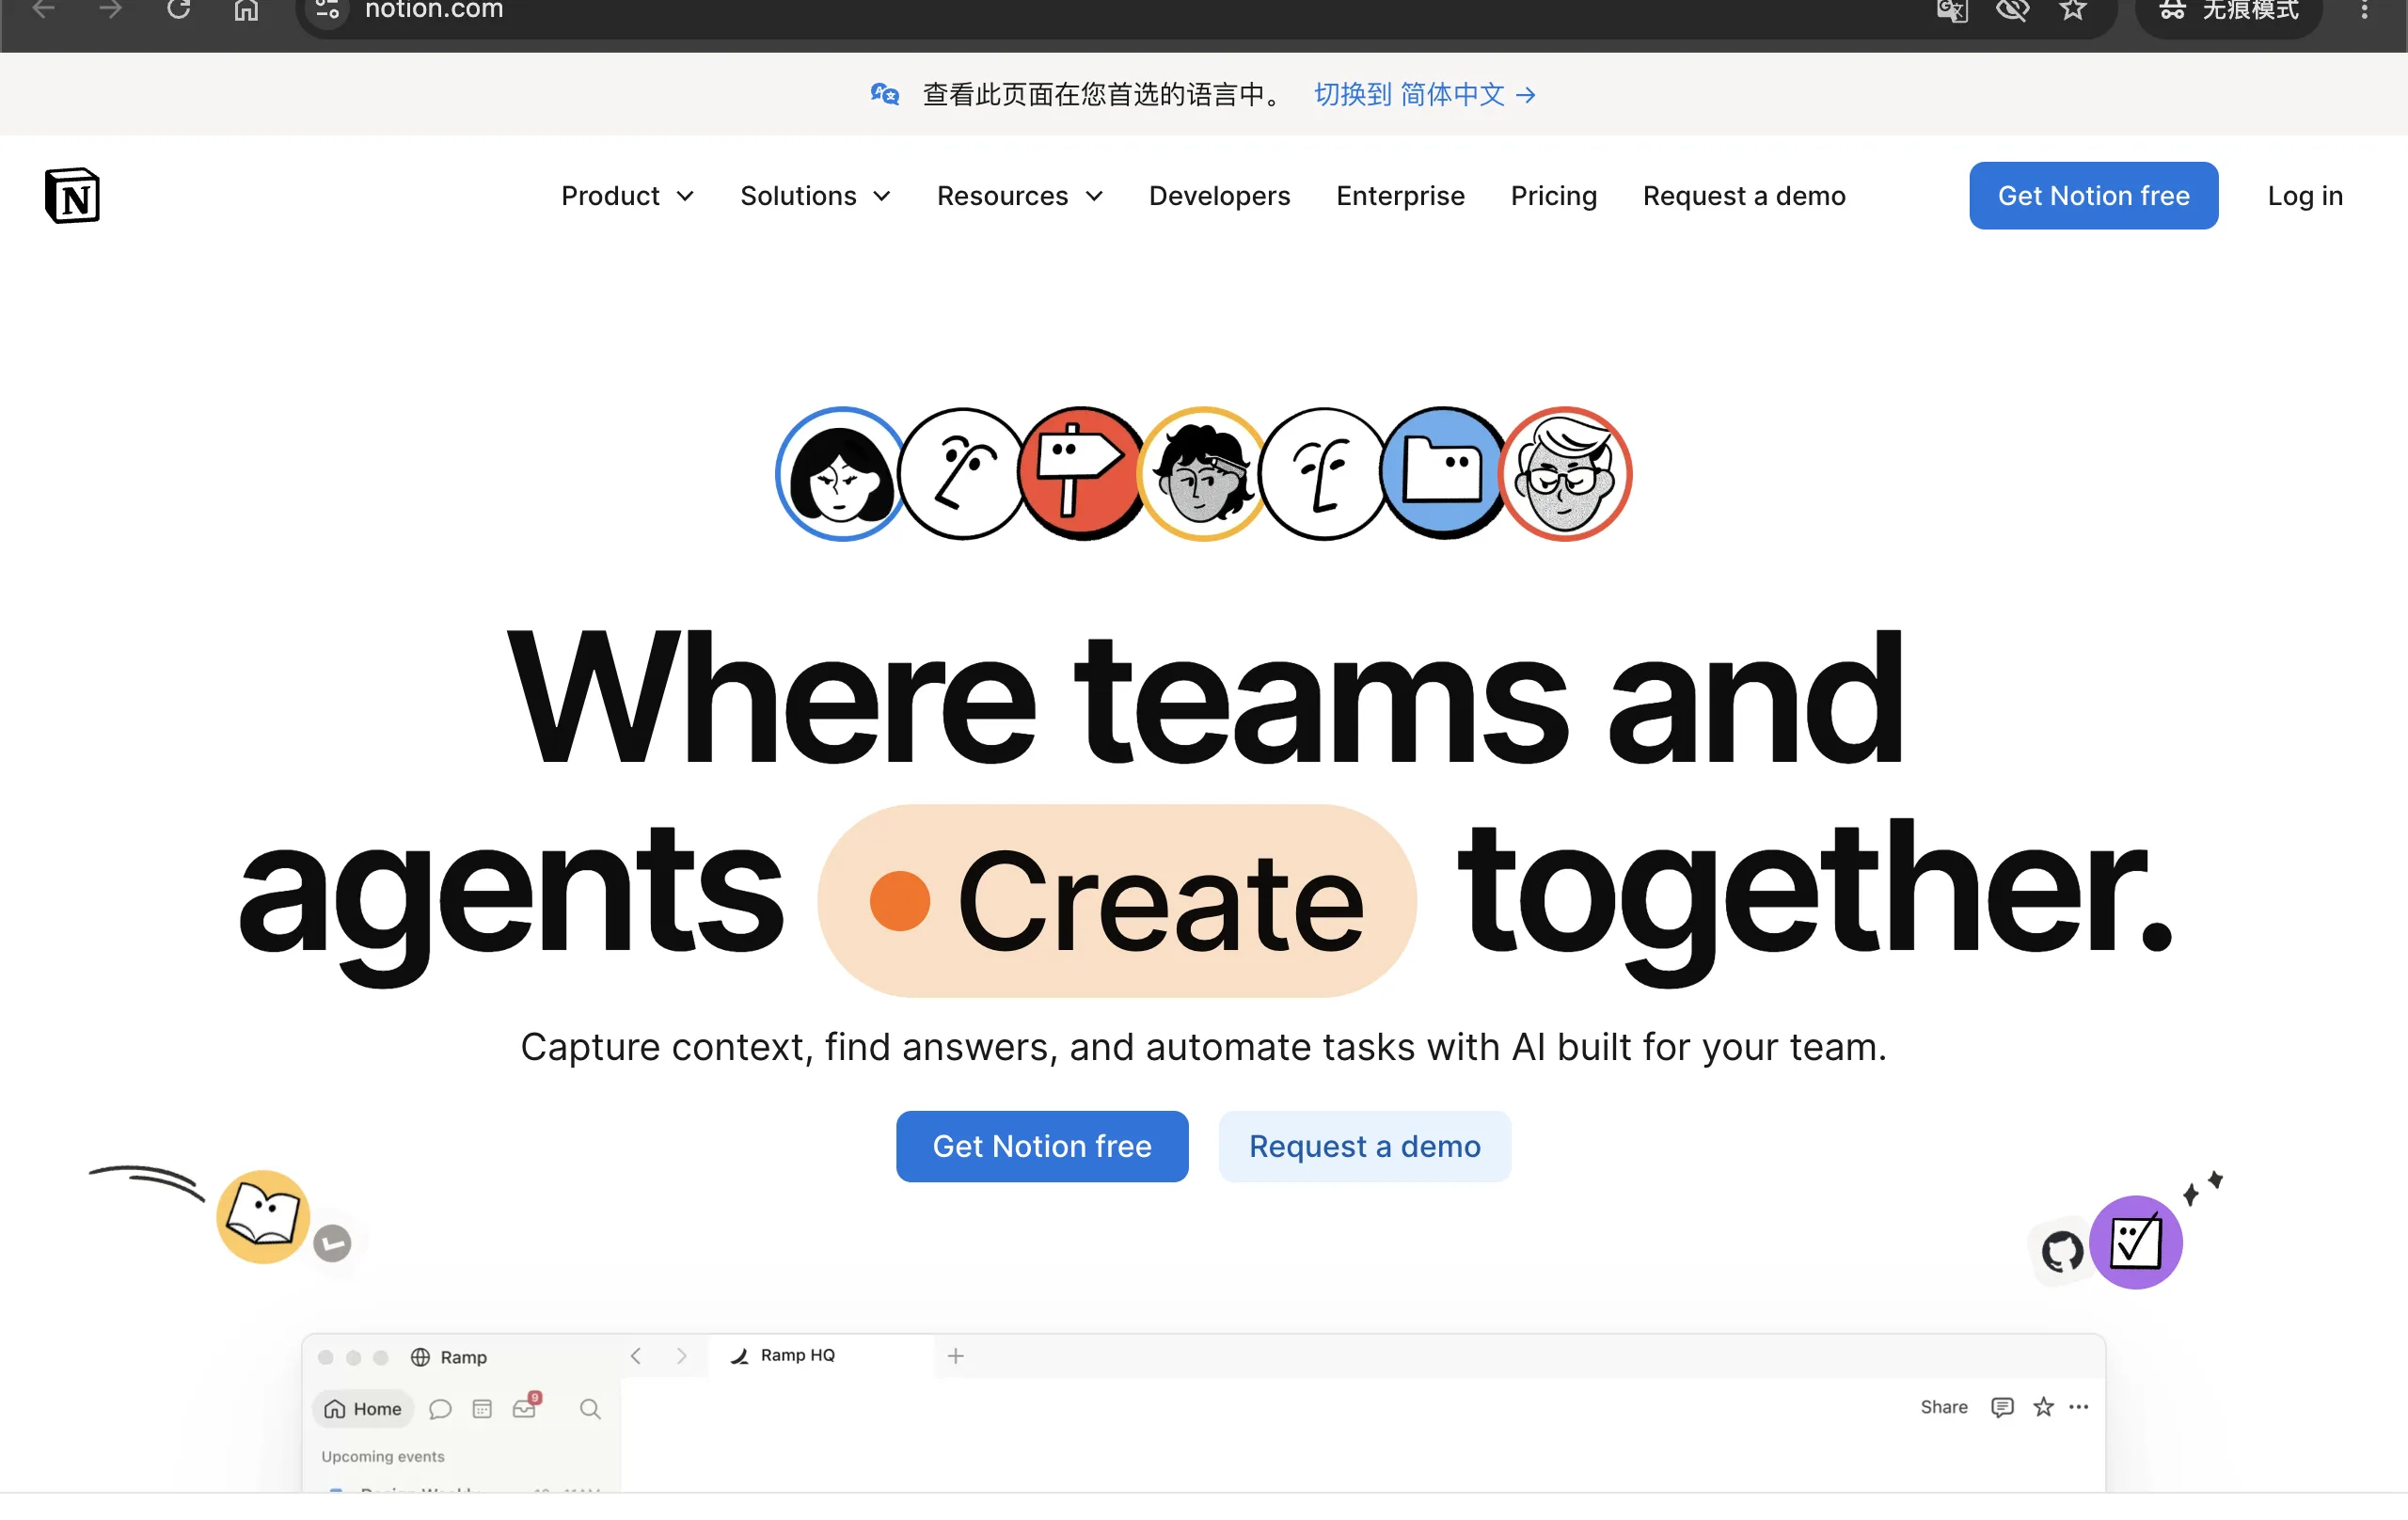The image size is (2408, 1520).
Task: Click the hero Get Notion free button
Action: [x=1041, y=1145]
